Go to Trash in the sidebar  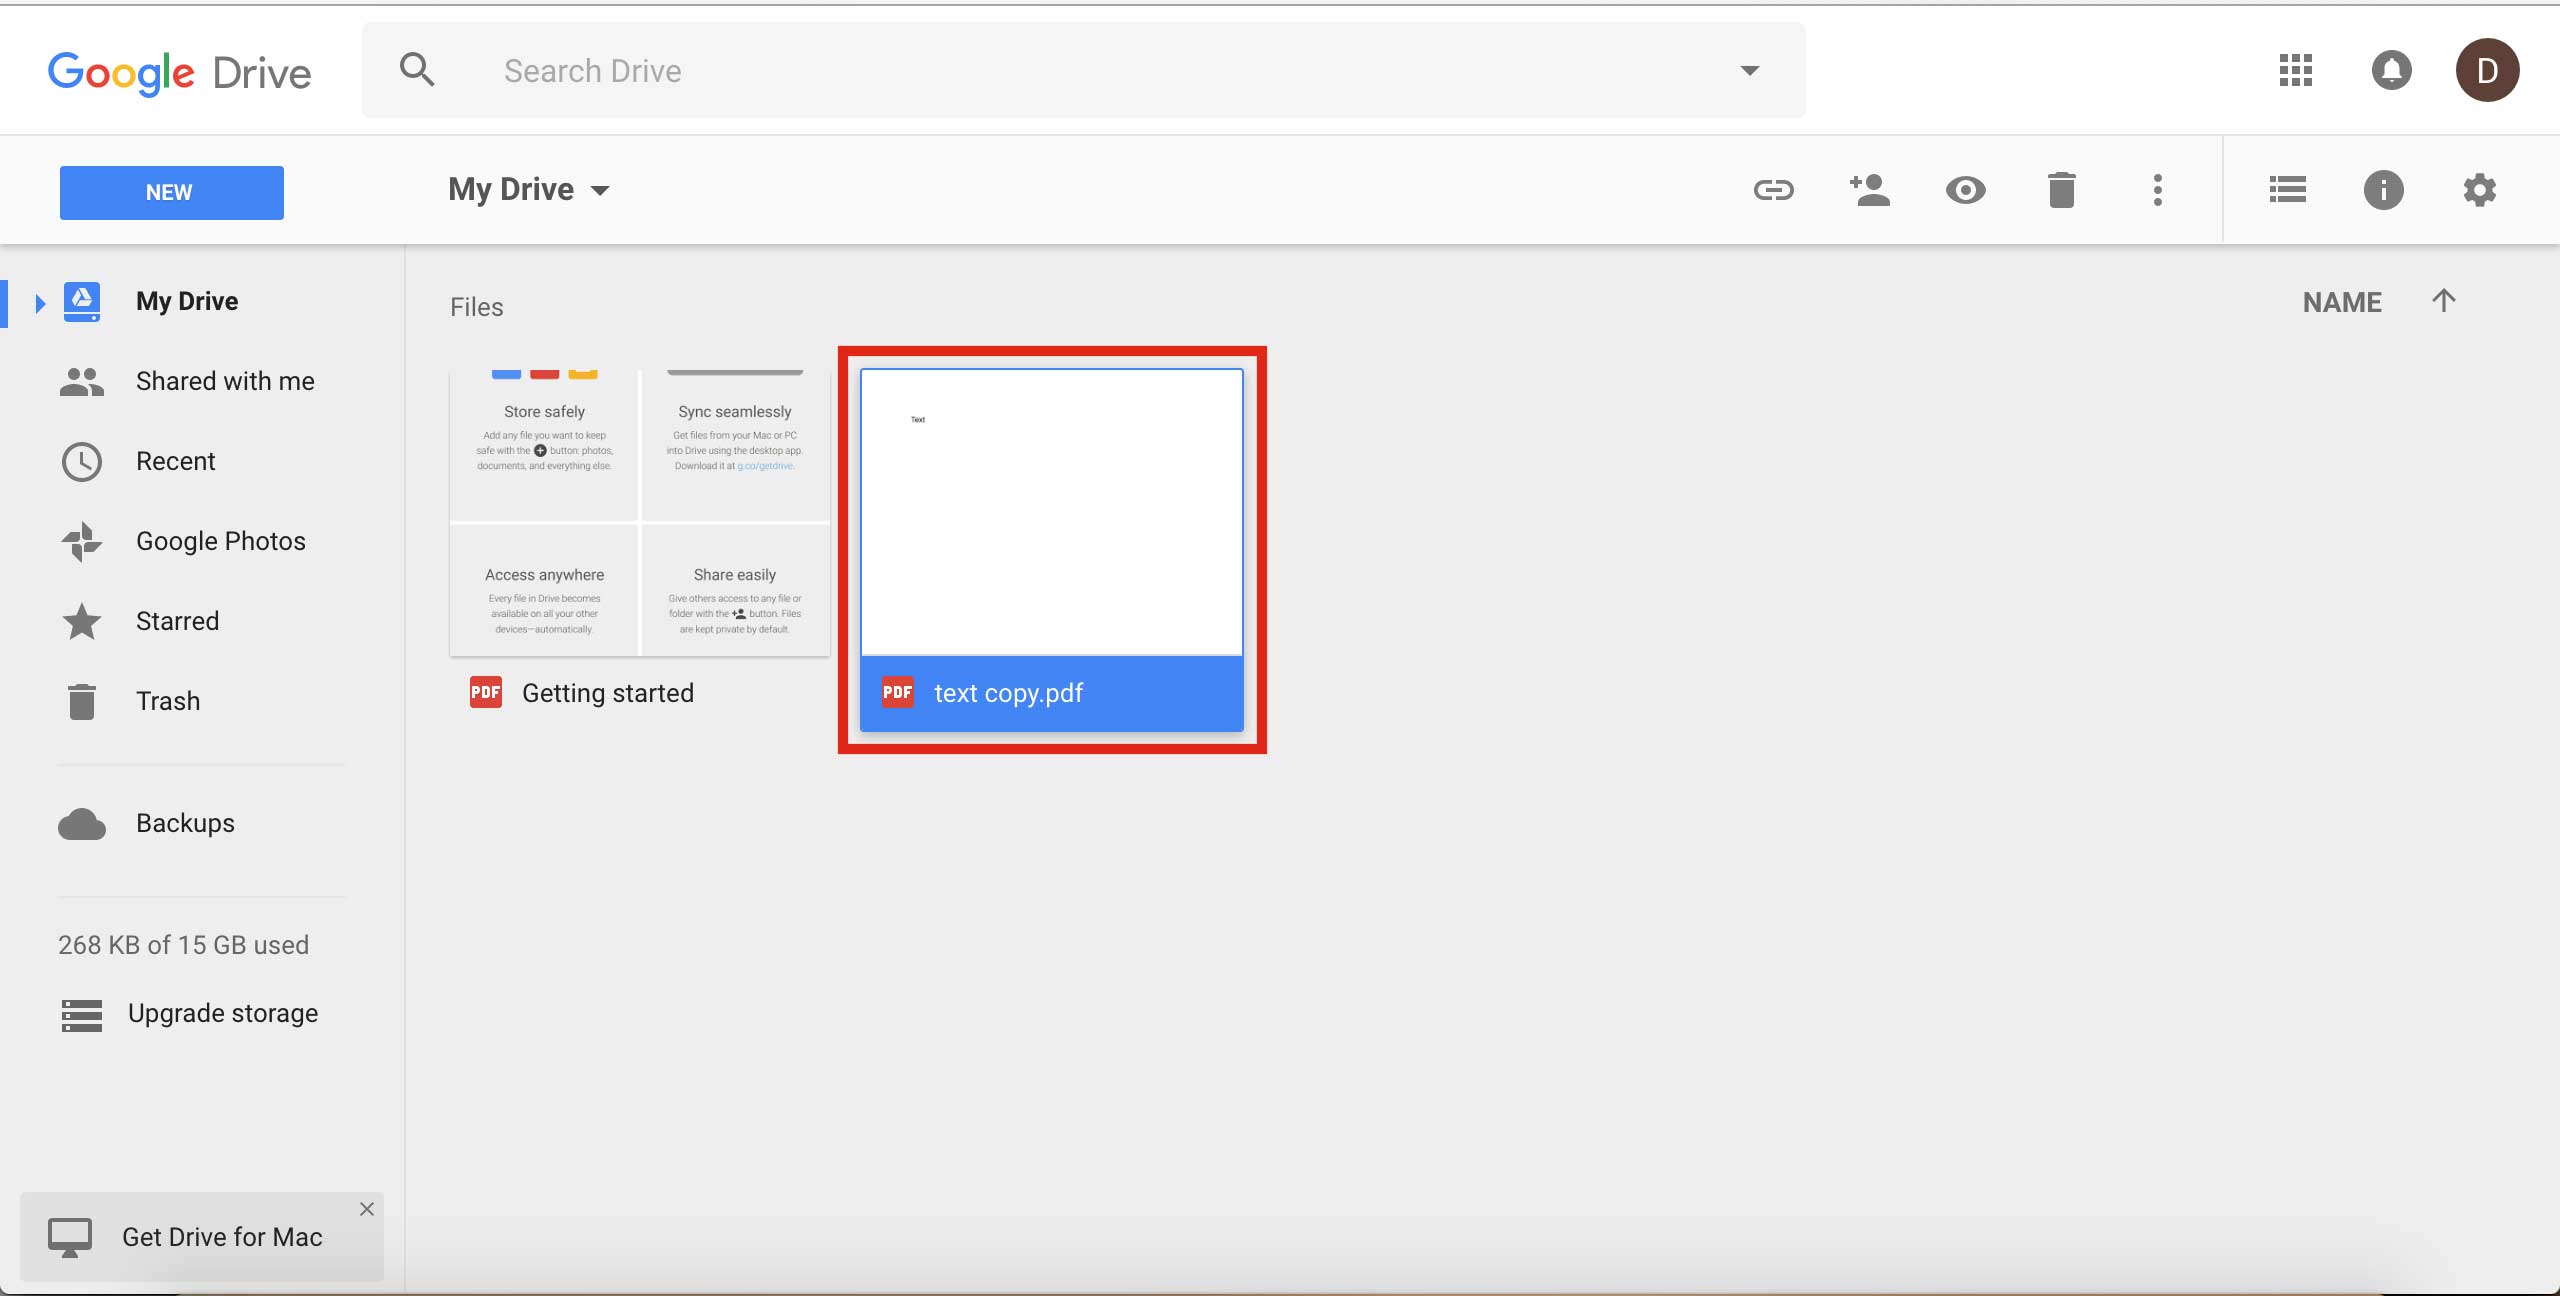(168, 701)
